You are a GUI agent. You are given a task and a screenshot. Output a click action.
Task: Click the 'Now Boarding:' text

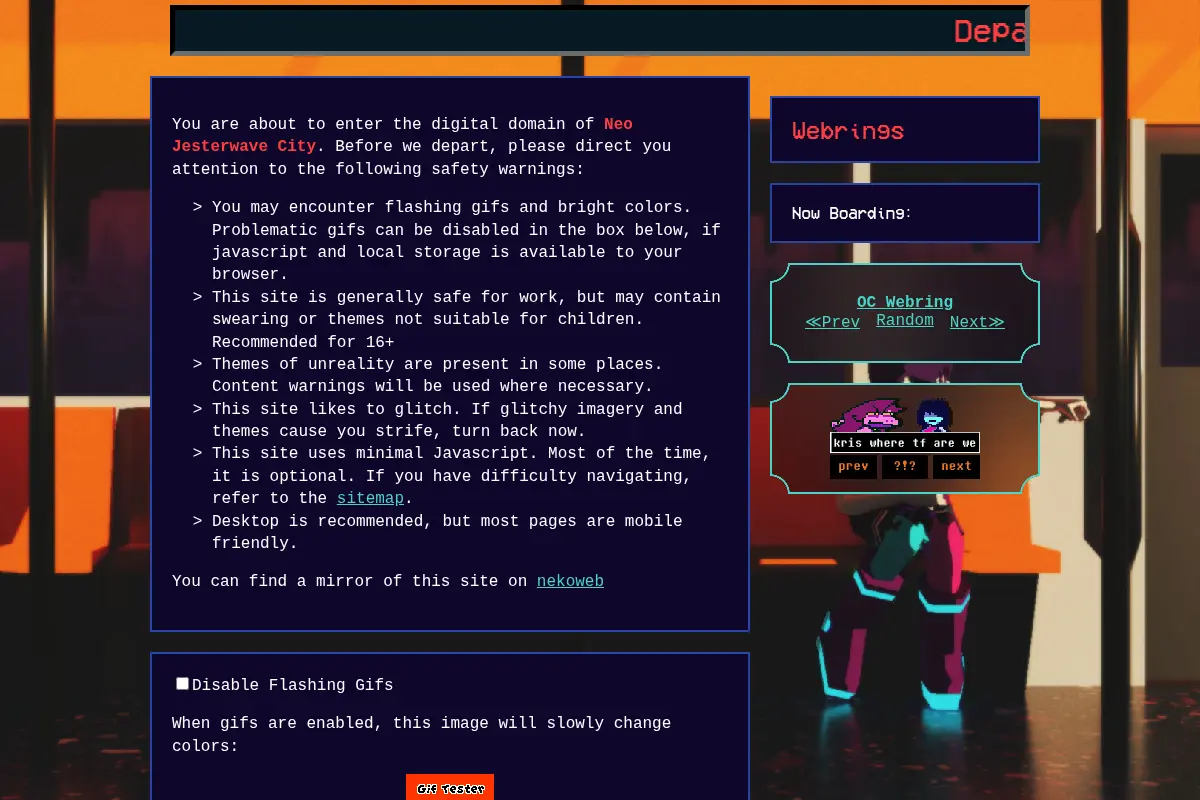tap(852, 213)
